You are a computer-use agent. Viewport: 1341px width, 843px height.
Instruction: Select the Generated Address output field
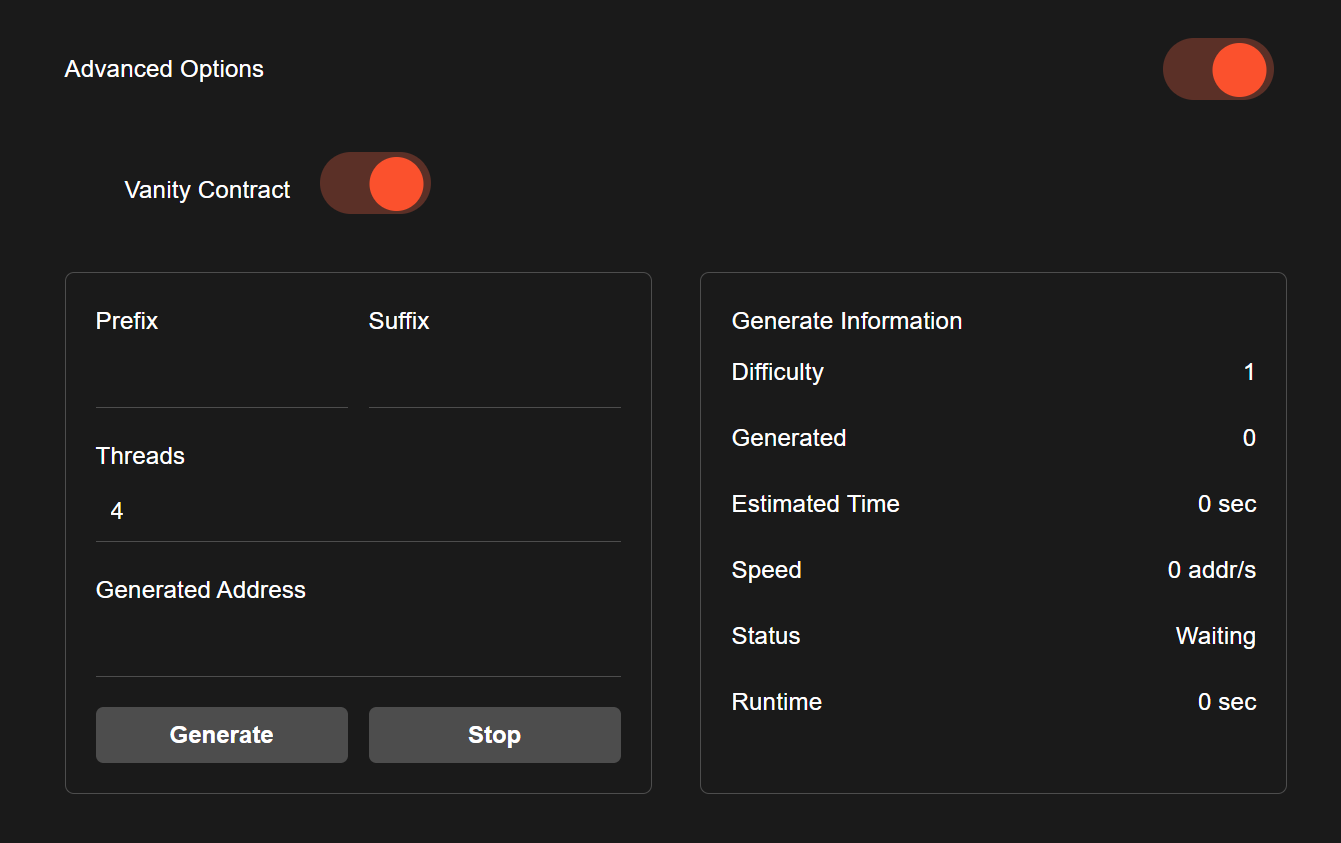click(x=358, y=647)
